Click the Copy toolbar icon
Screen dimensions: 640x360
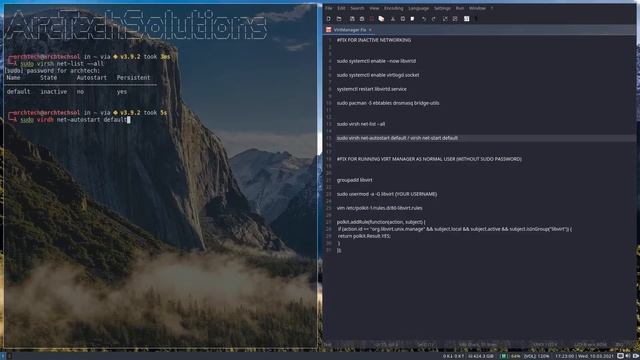[x=403, y=19]
